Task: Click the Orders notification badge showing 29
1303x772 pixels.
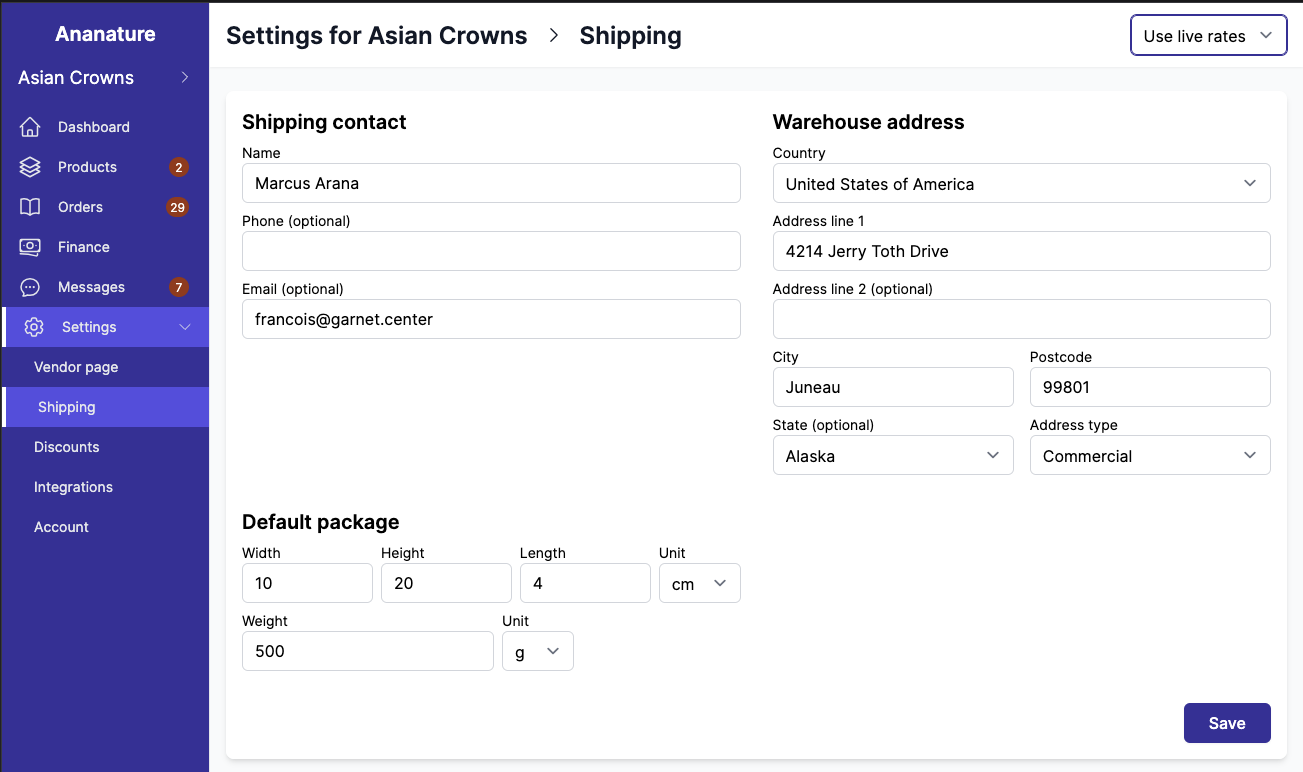Action: point(178,207)
